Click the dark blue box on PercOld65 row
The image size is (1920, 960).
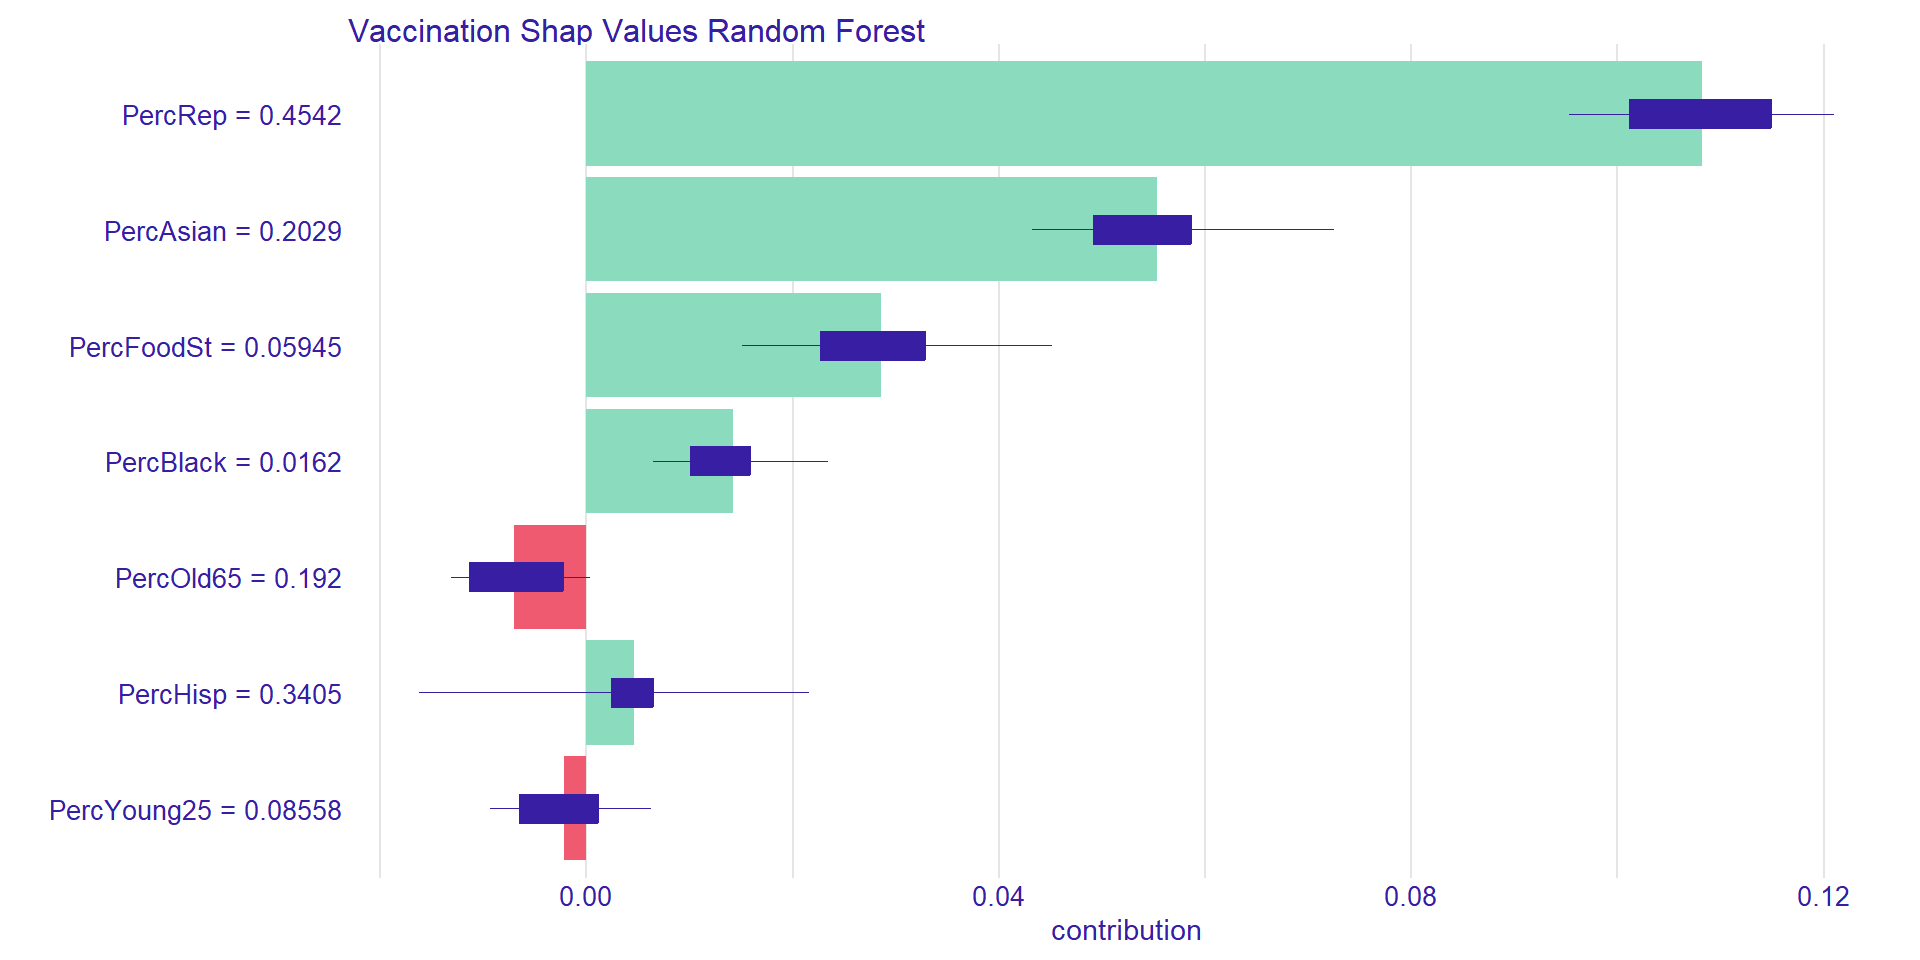coord(516,577)
